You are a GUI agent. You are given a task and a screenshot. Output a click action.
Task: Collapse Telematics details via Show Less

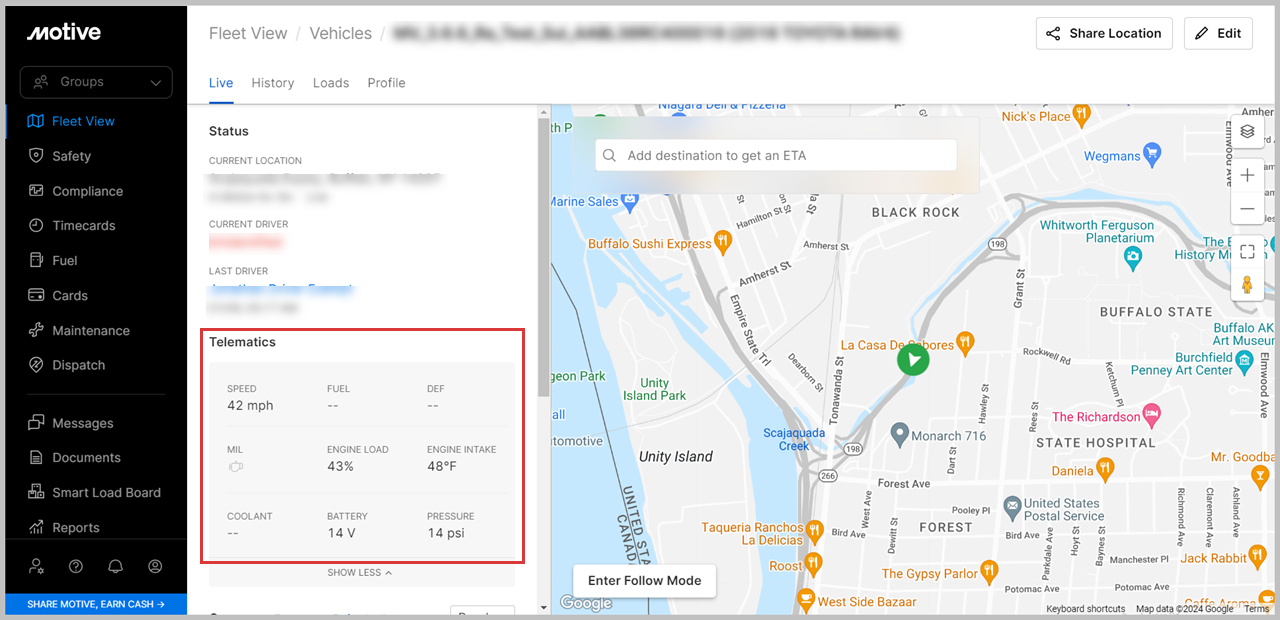[362, 570]
